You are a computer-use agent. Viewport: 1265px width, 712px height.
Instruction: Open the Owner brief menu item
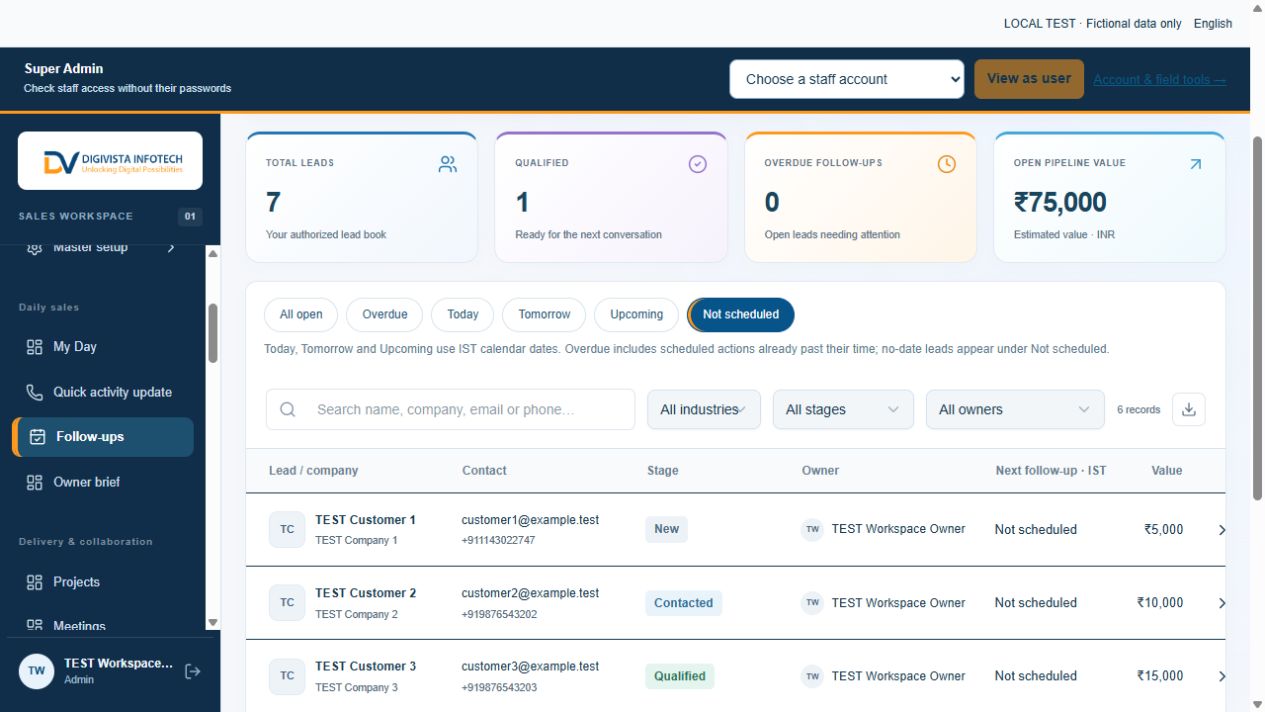point(103,482)
